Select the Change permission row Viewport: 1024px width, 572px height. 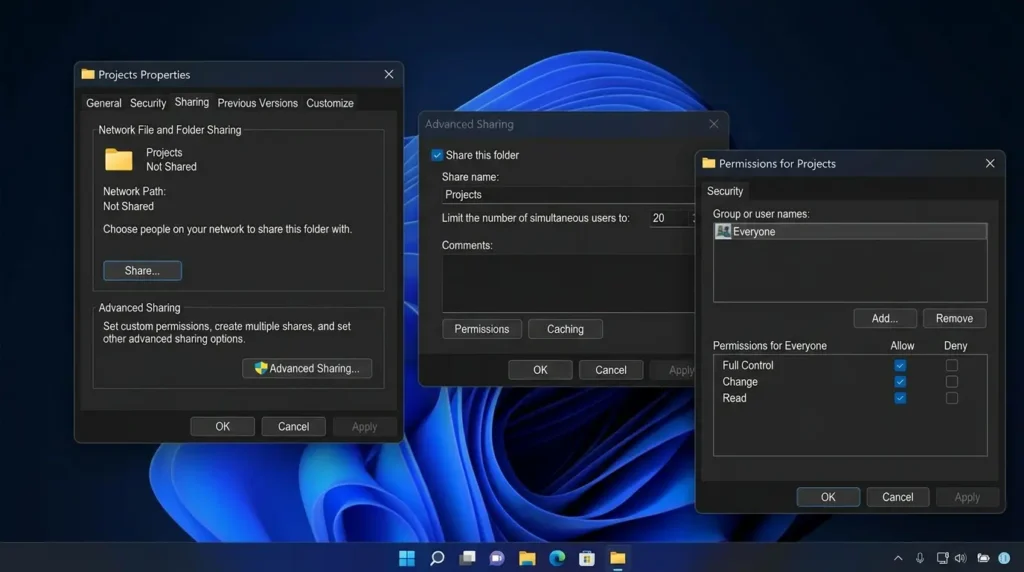point(850,381)
